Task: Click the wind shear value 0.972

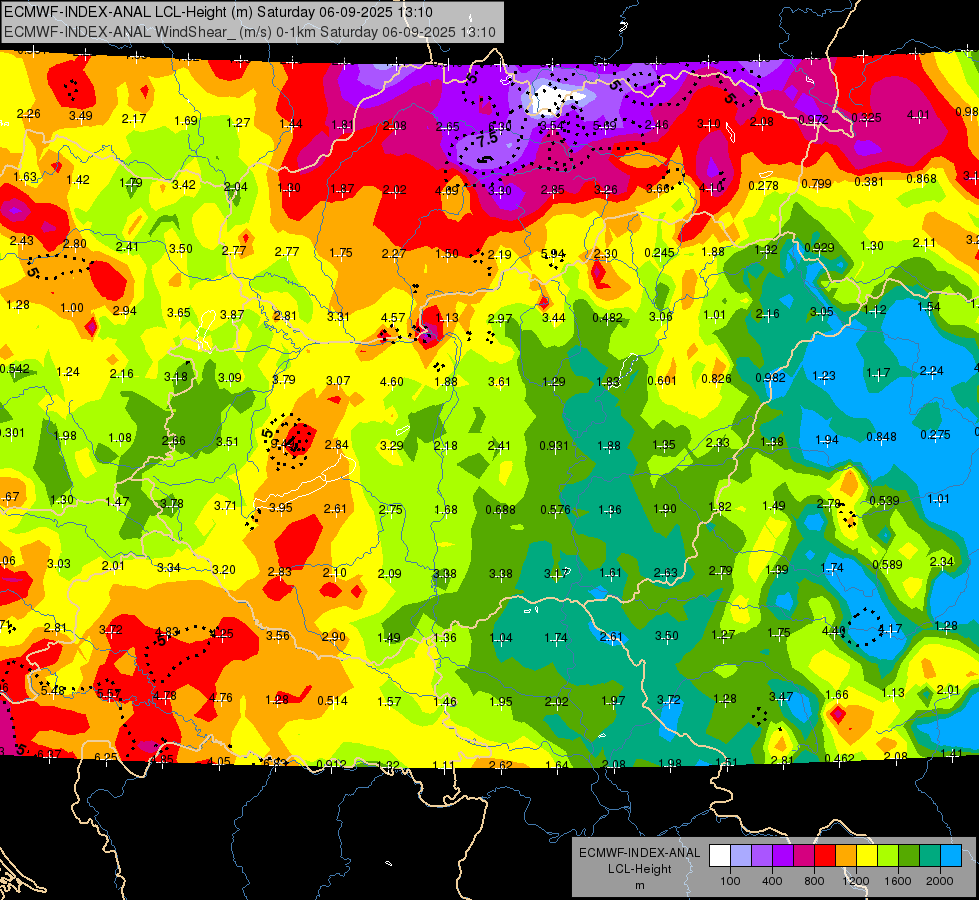Action: coord(814,119)
